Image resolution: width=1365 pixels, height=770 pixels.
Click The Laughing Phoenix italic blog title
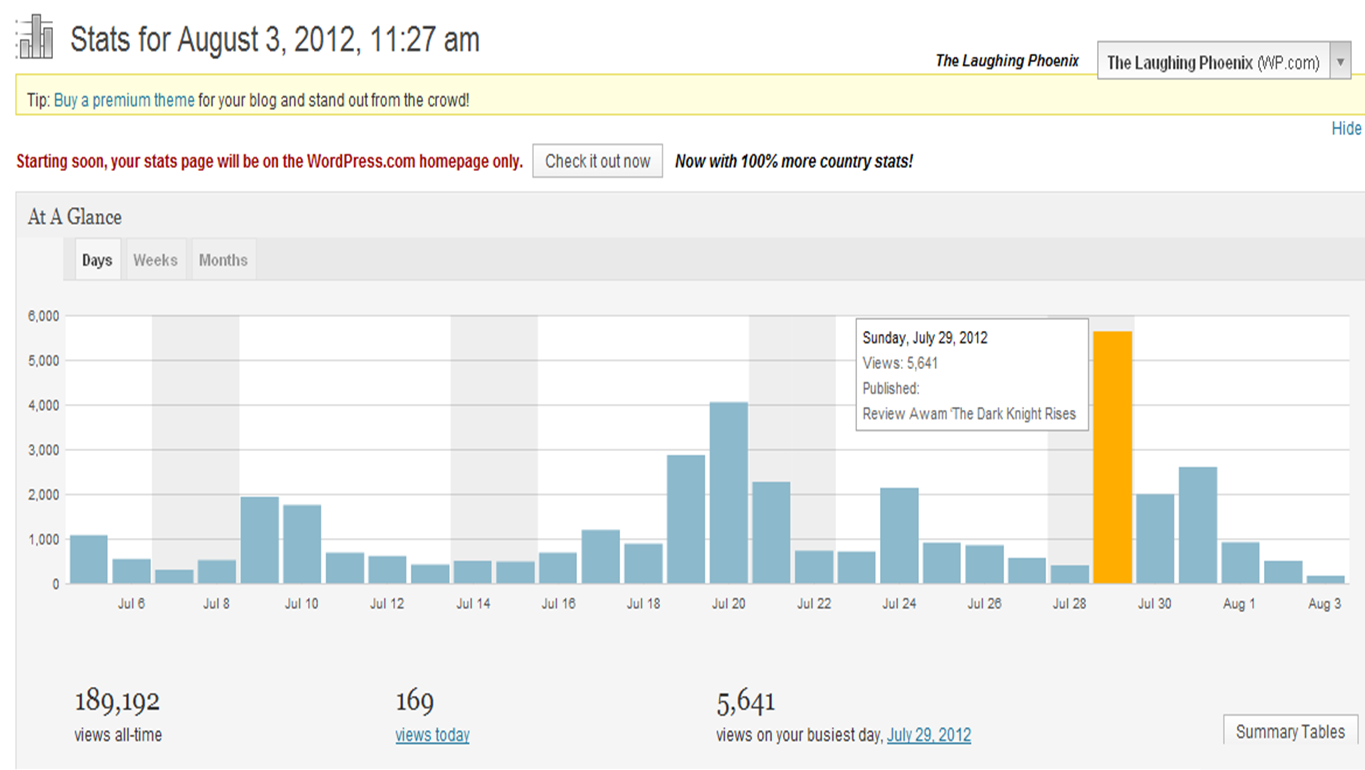click(1007, 61)
